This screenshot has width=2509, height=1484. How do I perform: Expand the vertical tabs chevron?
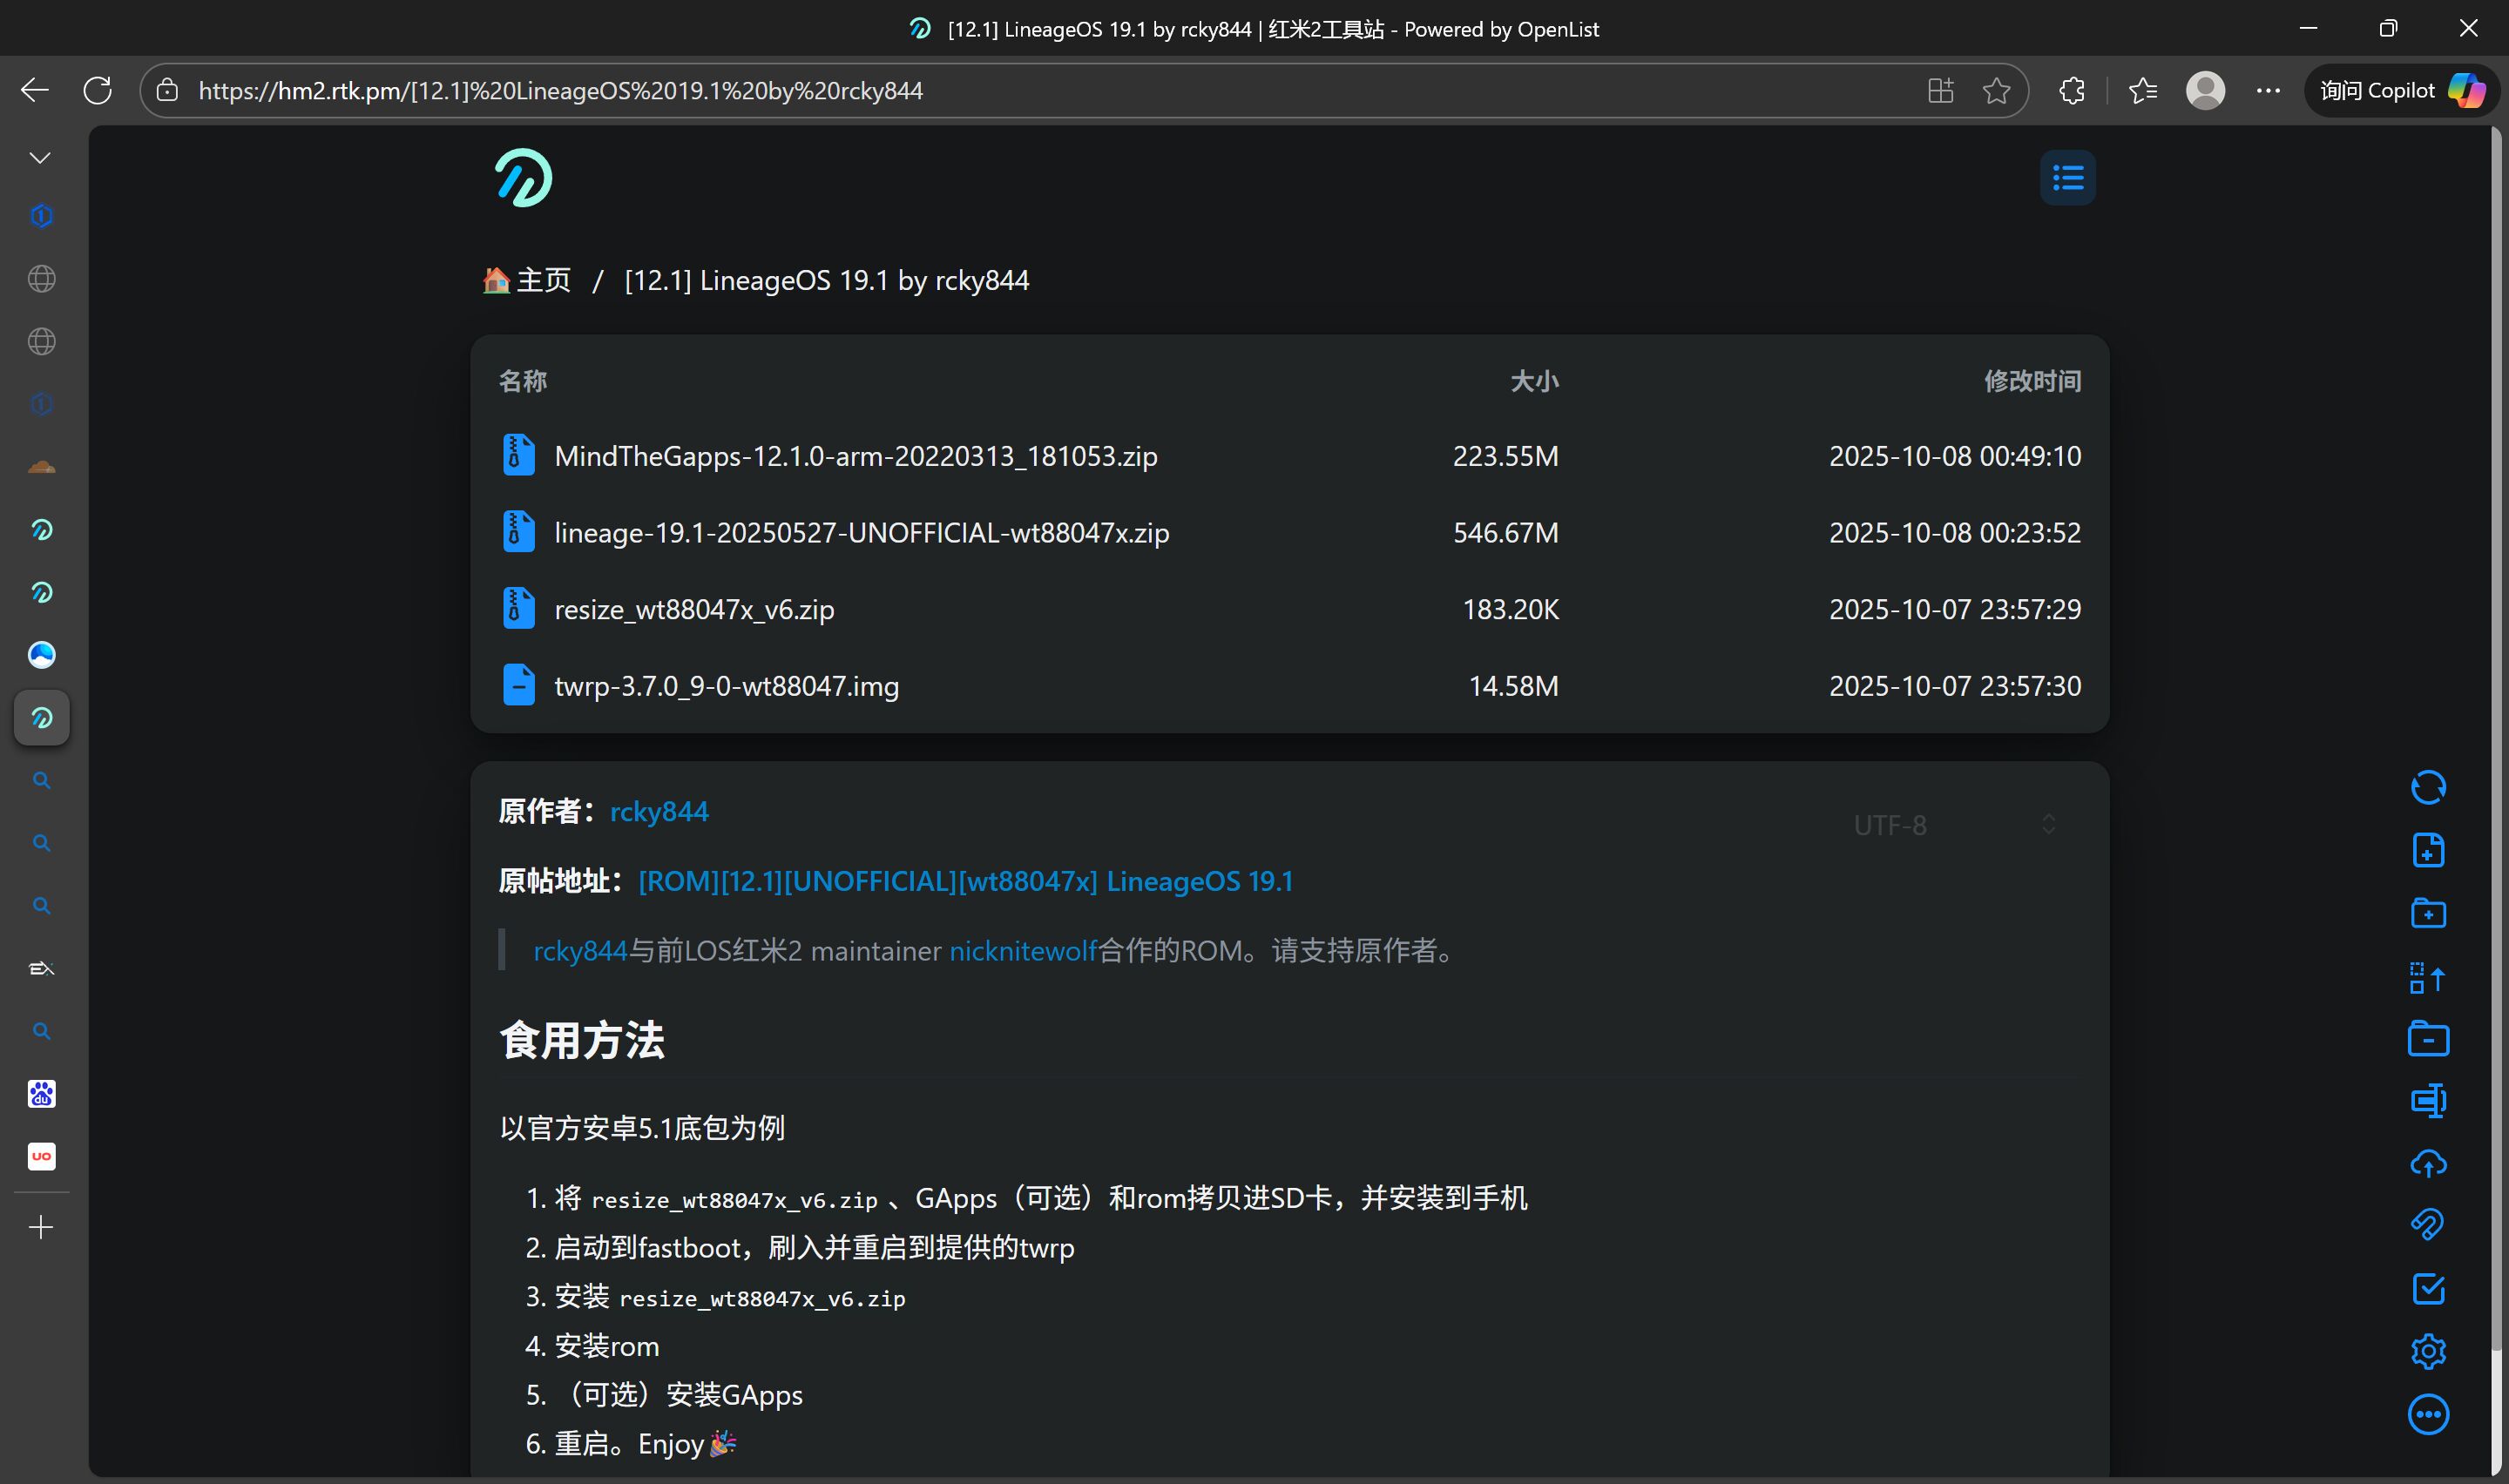click(x=40, y=158)
